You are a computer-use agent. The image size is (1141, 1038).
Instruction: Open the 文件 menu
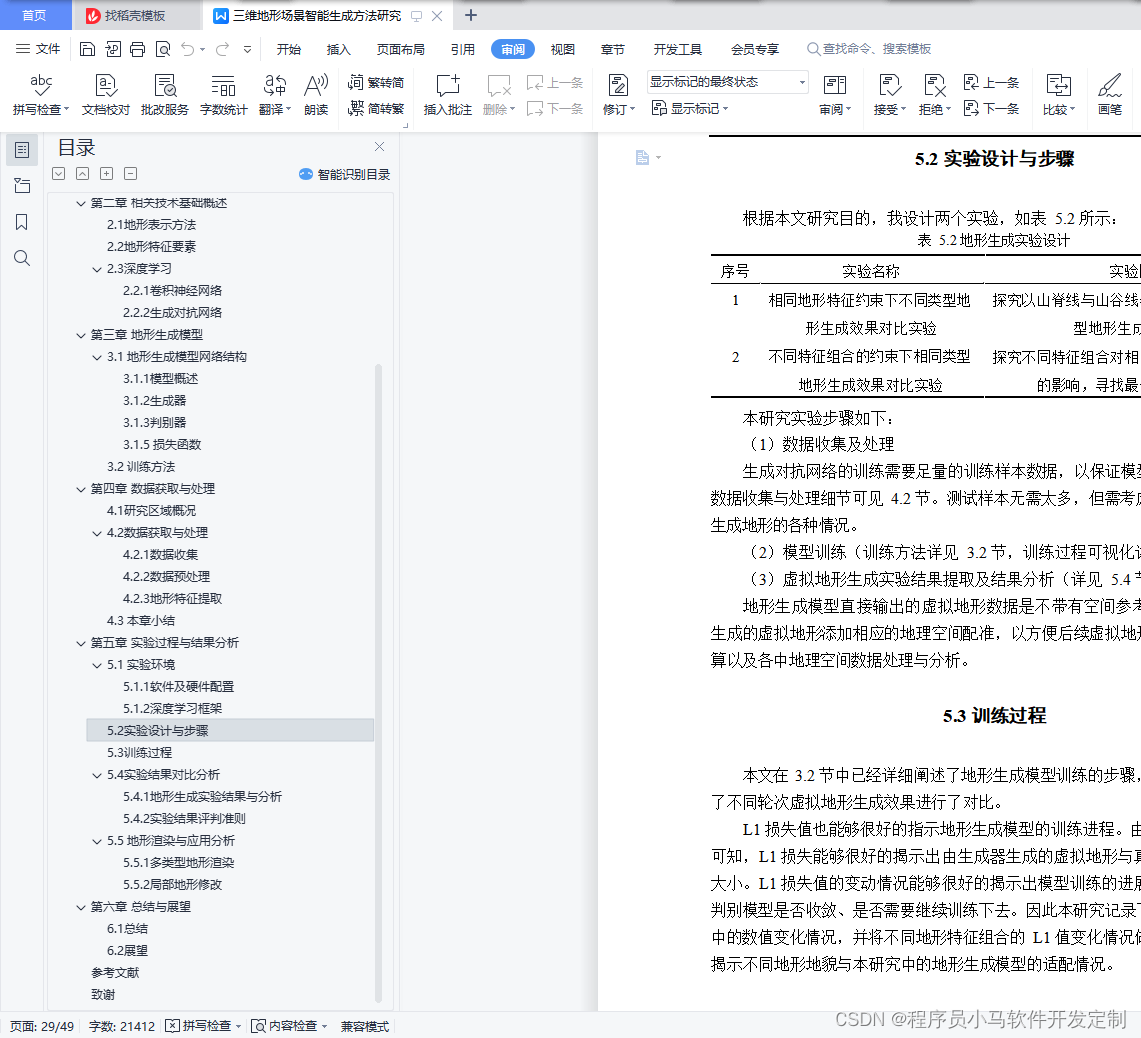click(x=38, y=49)
